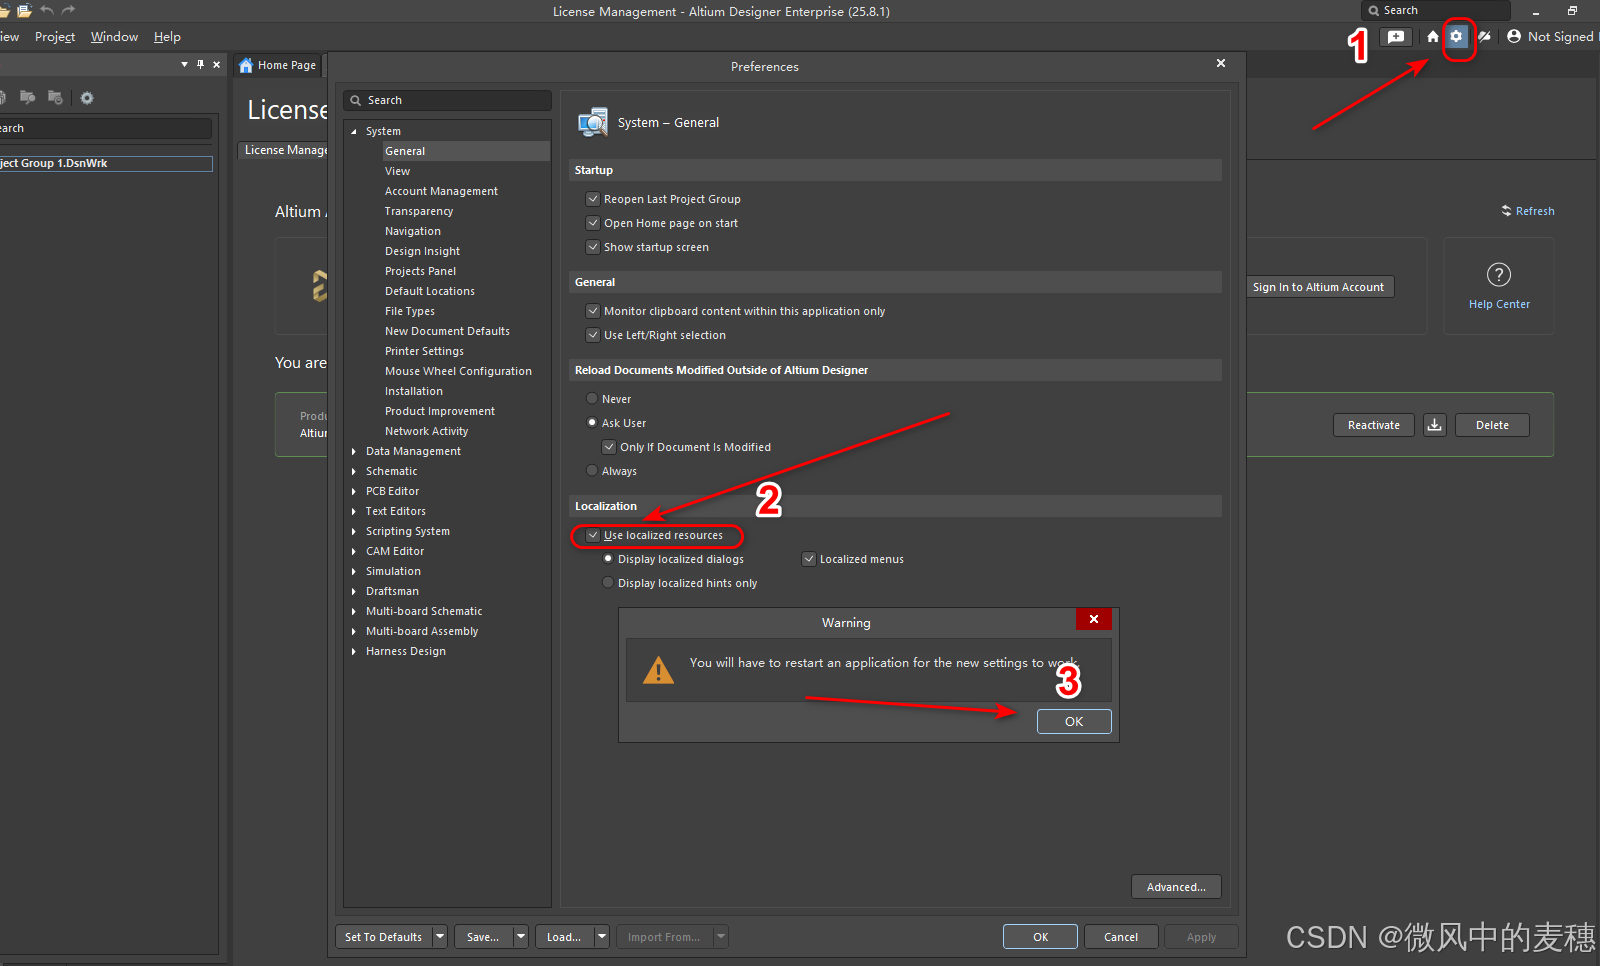The height and width of the screenshot is (966, 1600).
Task: Select View under System tree
Action: pos(398,171)
